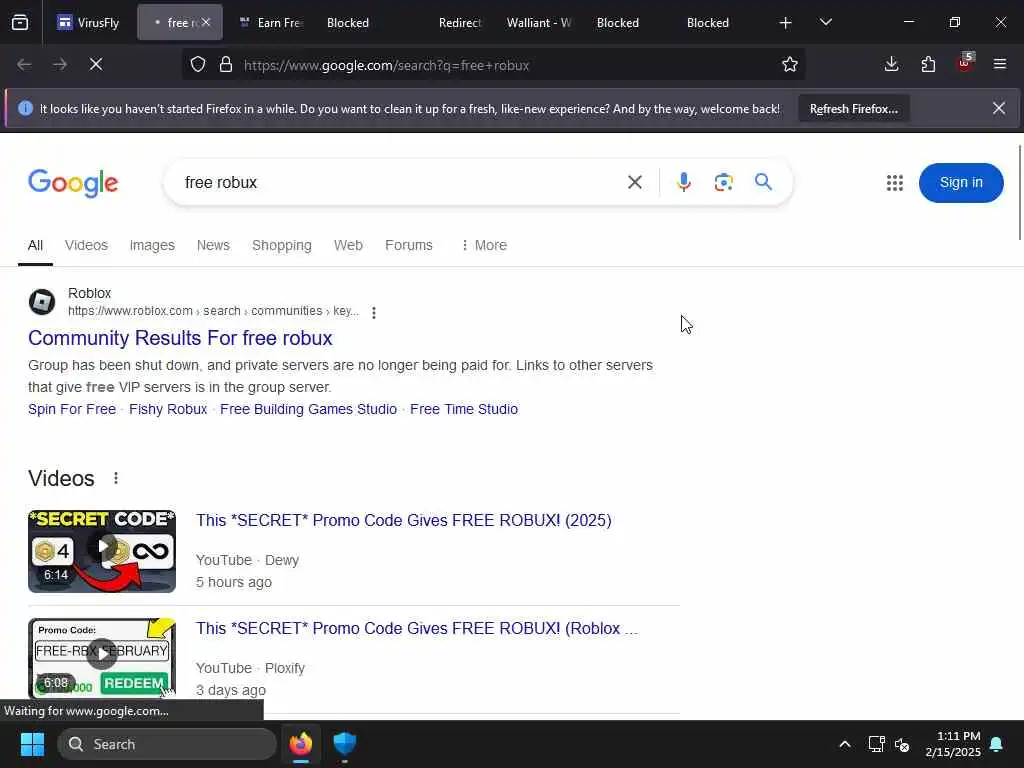
Task: Open the Ploxify Promo Code video link
Action: pyautogui.click(x=417, y=628)
